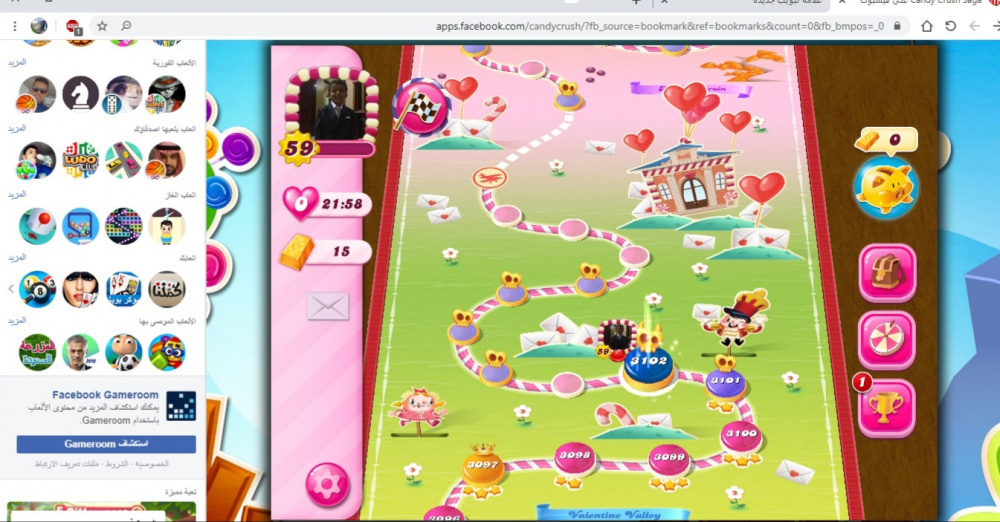The width and height of the screenshot is (1000, 522).
Task: Click المزيد next to العاب يلعبها اصدقاؤك
Action: click(17, 128)
